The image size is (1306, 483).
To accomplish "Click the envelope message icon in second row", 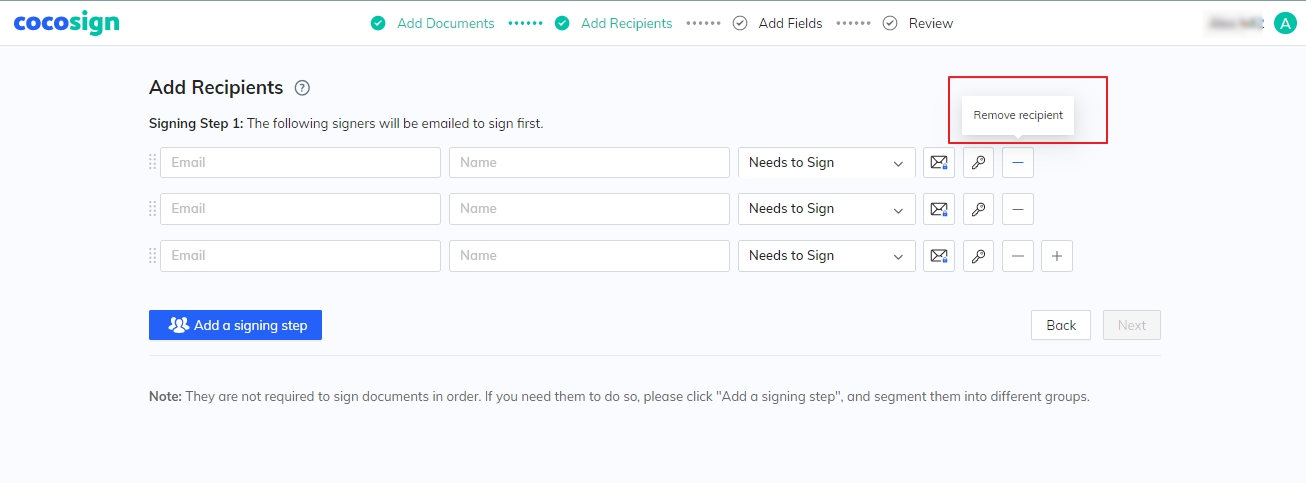I will tap(939, 209).
